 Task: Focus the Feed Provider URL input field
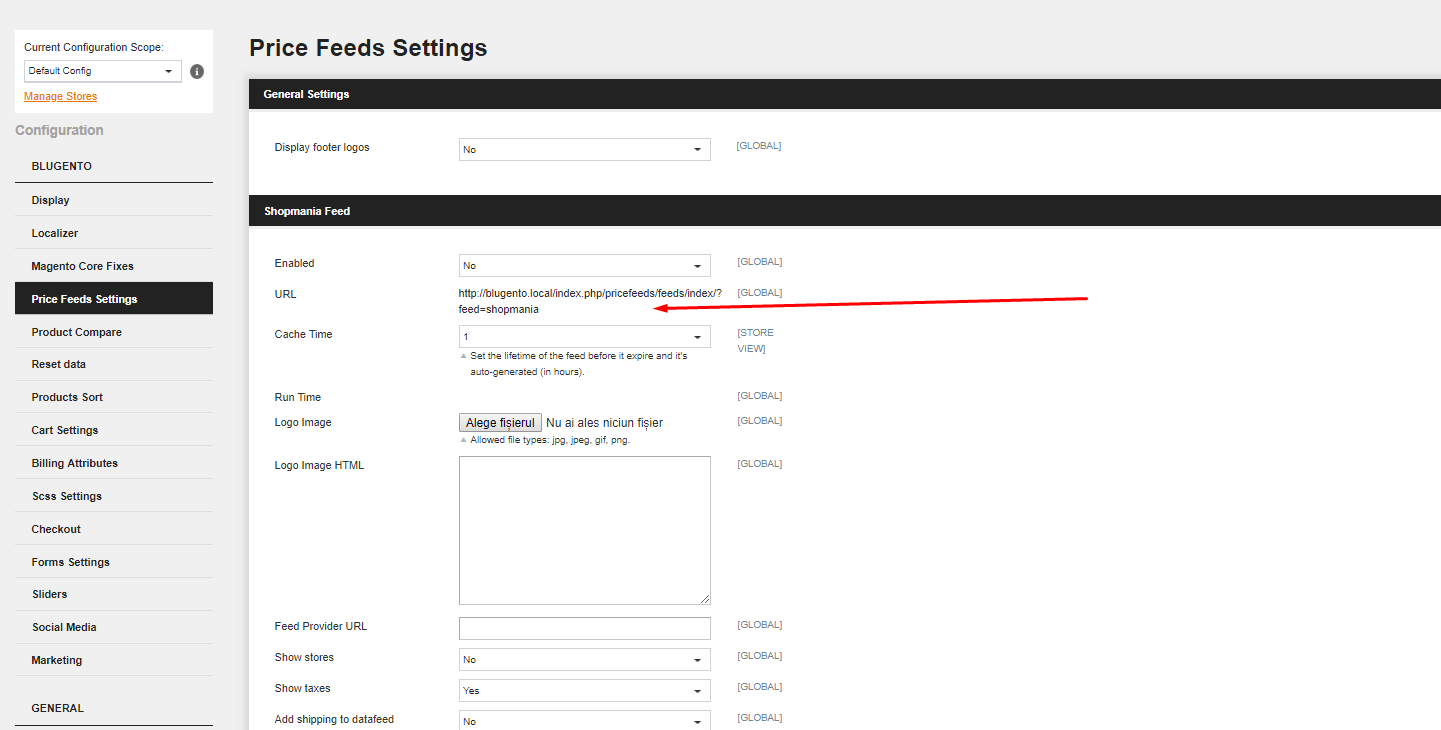point(585,628)
